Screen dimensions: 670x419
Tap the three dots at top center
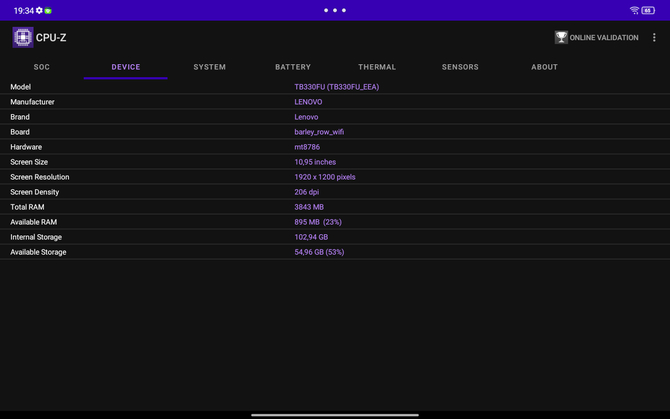tap(335, 10)
